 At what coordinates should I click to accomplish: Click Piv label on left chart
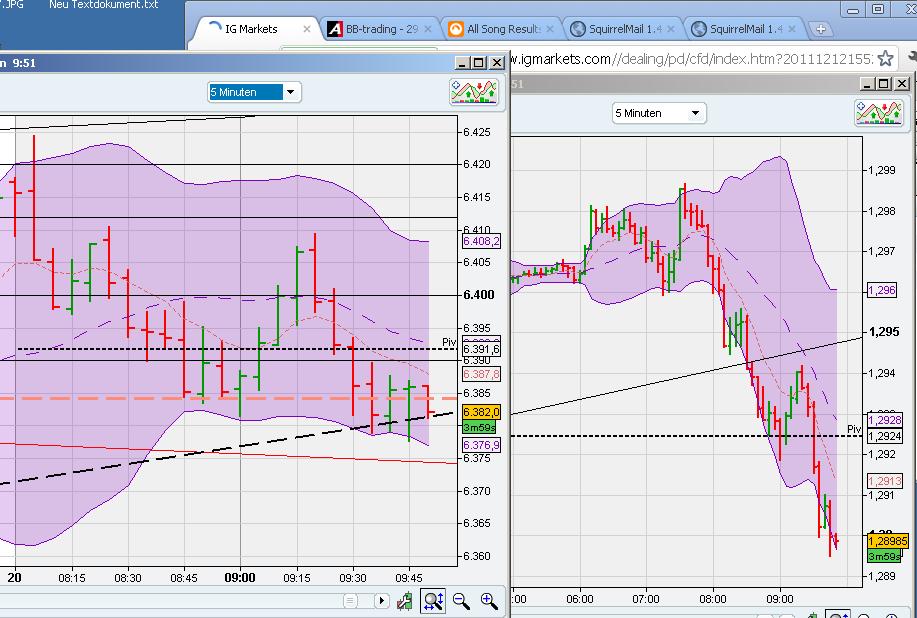(449, 342)
